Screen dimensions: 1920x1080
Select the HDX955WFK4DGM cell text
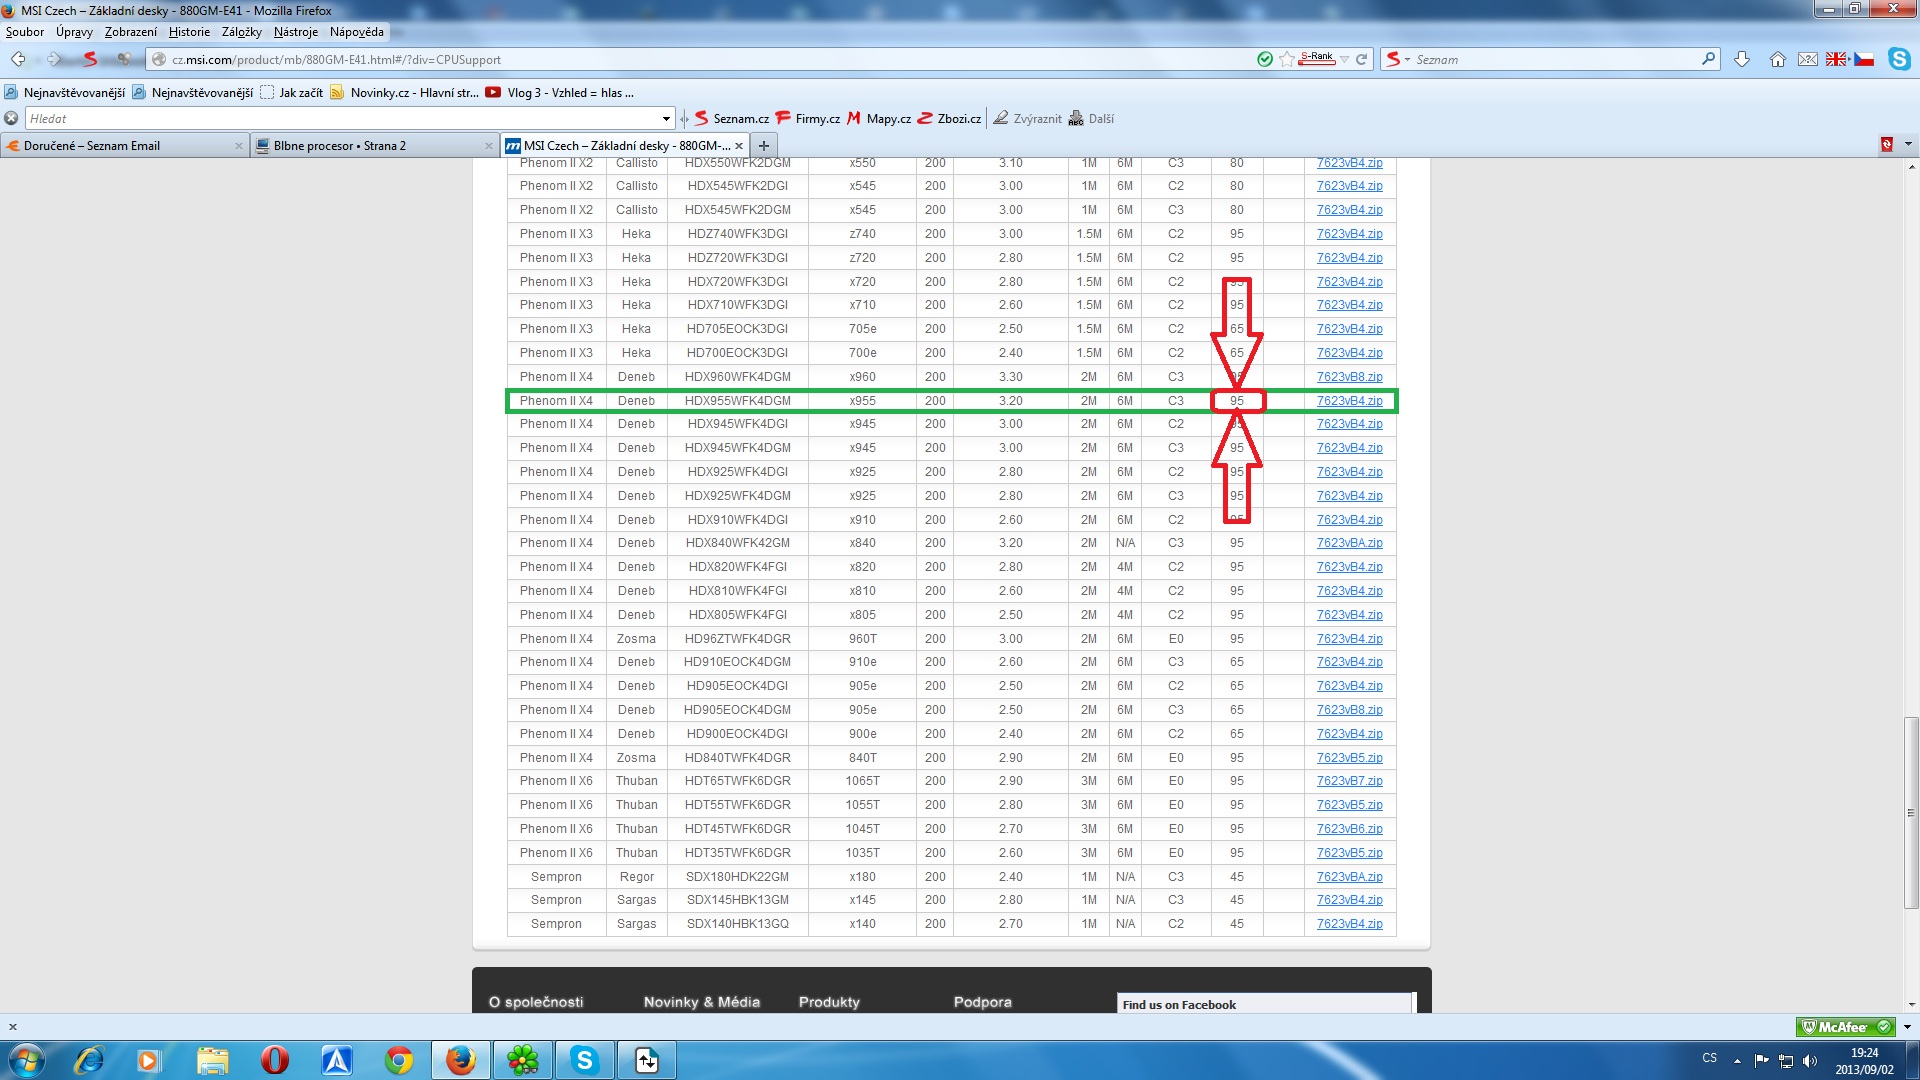tap(737, 401)
